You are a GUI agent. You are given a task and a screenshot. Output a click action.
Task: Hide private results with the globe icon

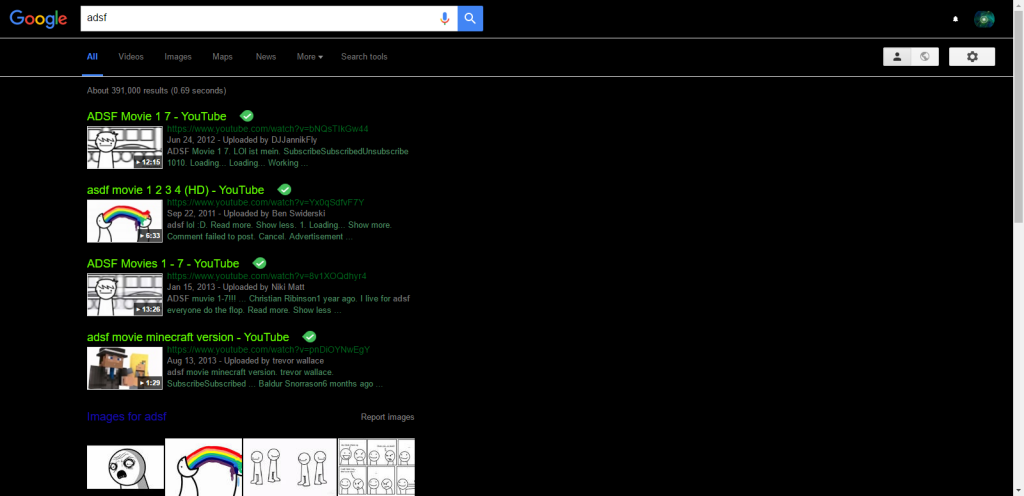pos(925,57)
